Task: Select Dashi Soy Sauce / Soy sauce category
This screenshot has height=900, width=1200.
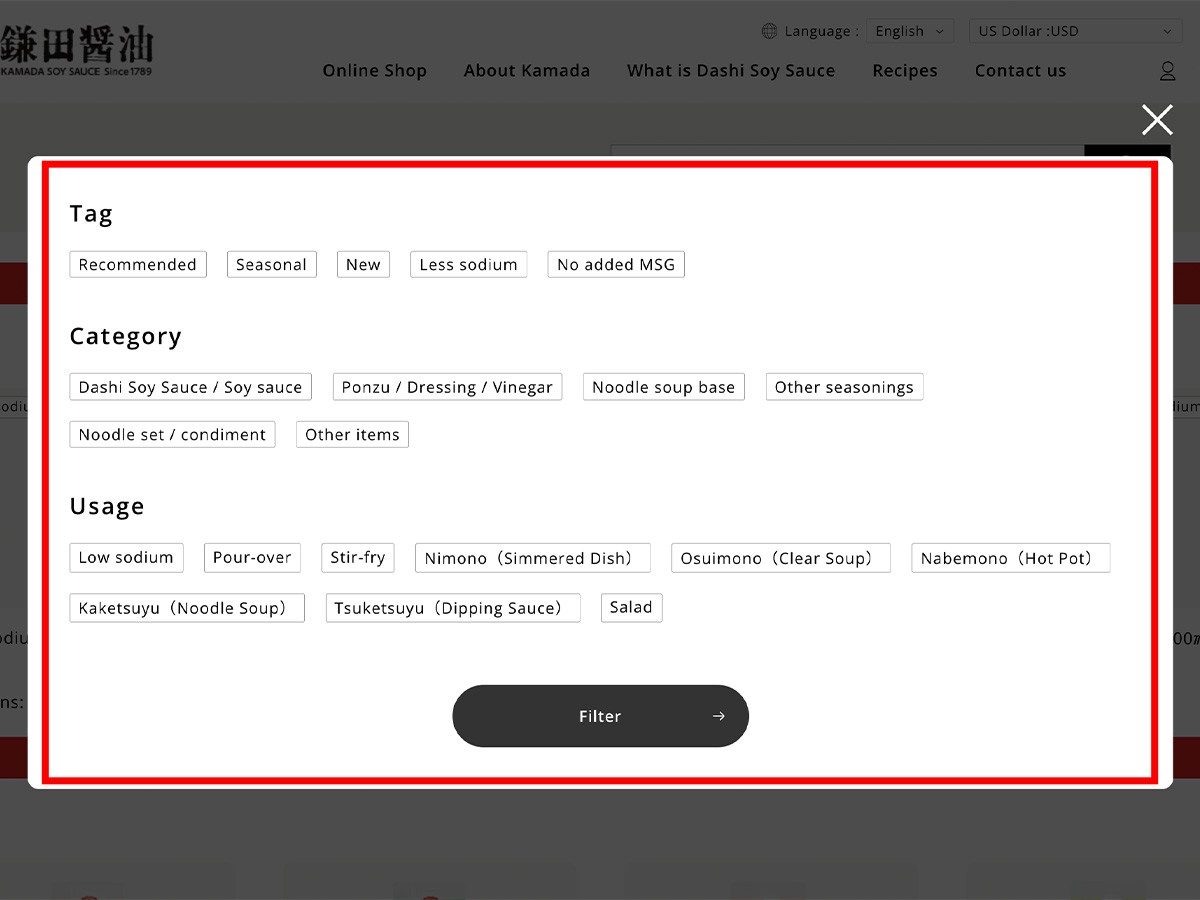Action: tap(190, 387)
